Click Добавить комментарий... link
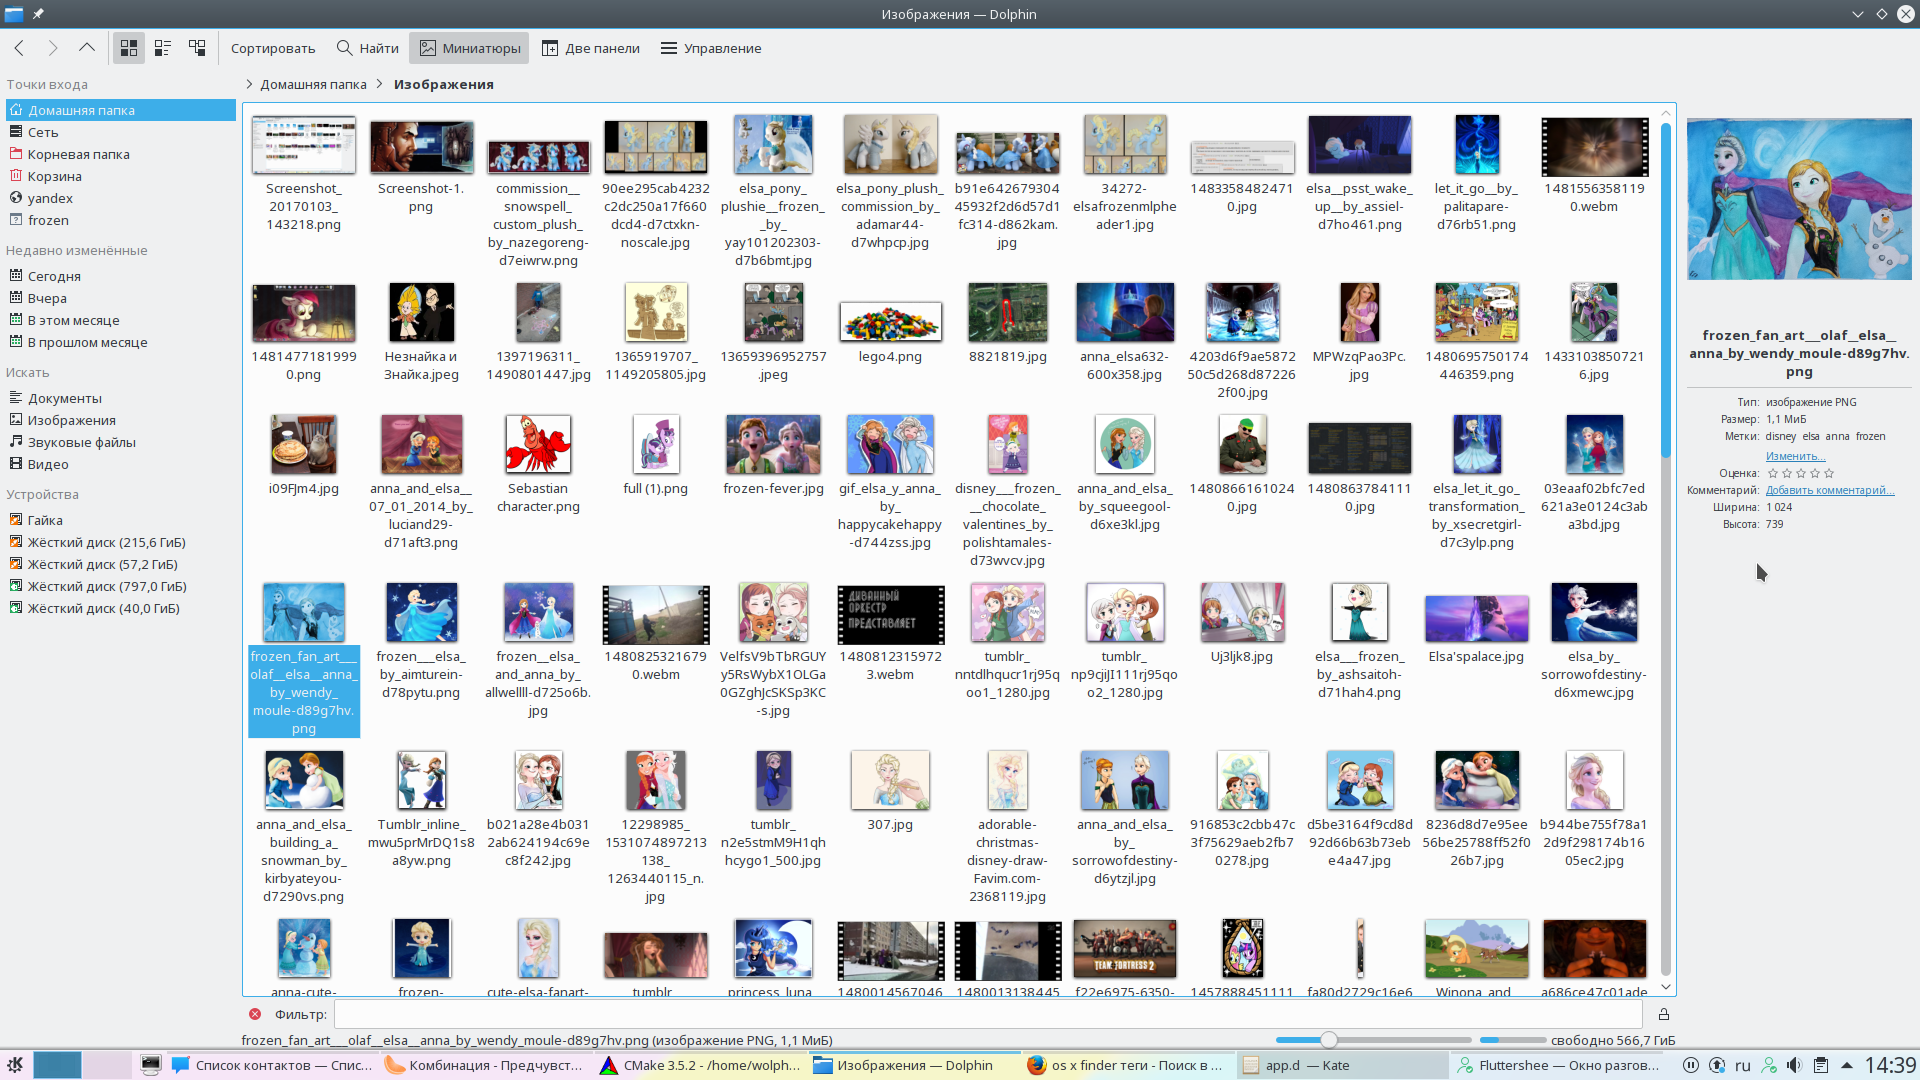1920x1080 pixels. [1830, 490]
